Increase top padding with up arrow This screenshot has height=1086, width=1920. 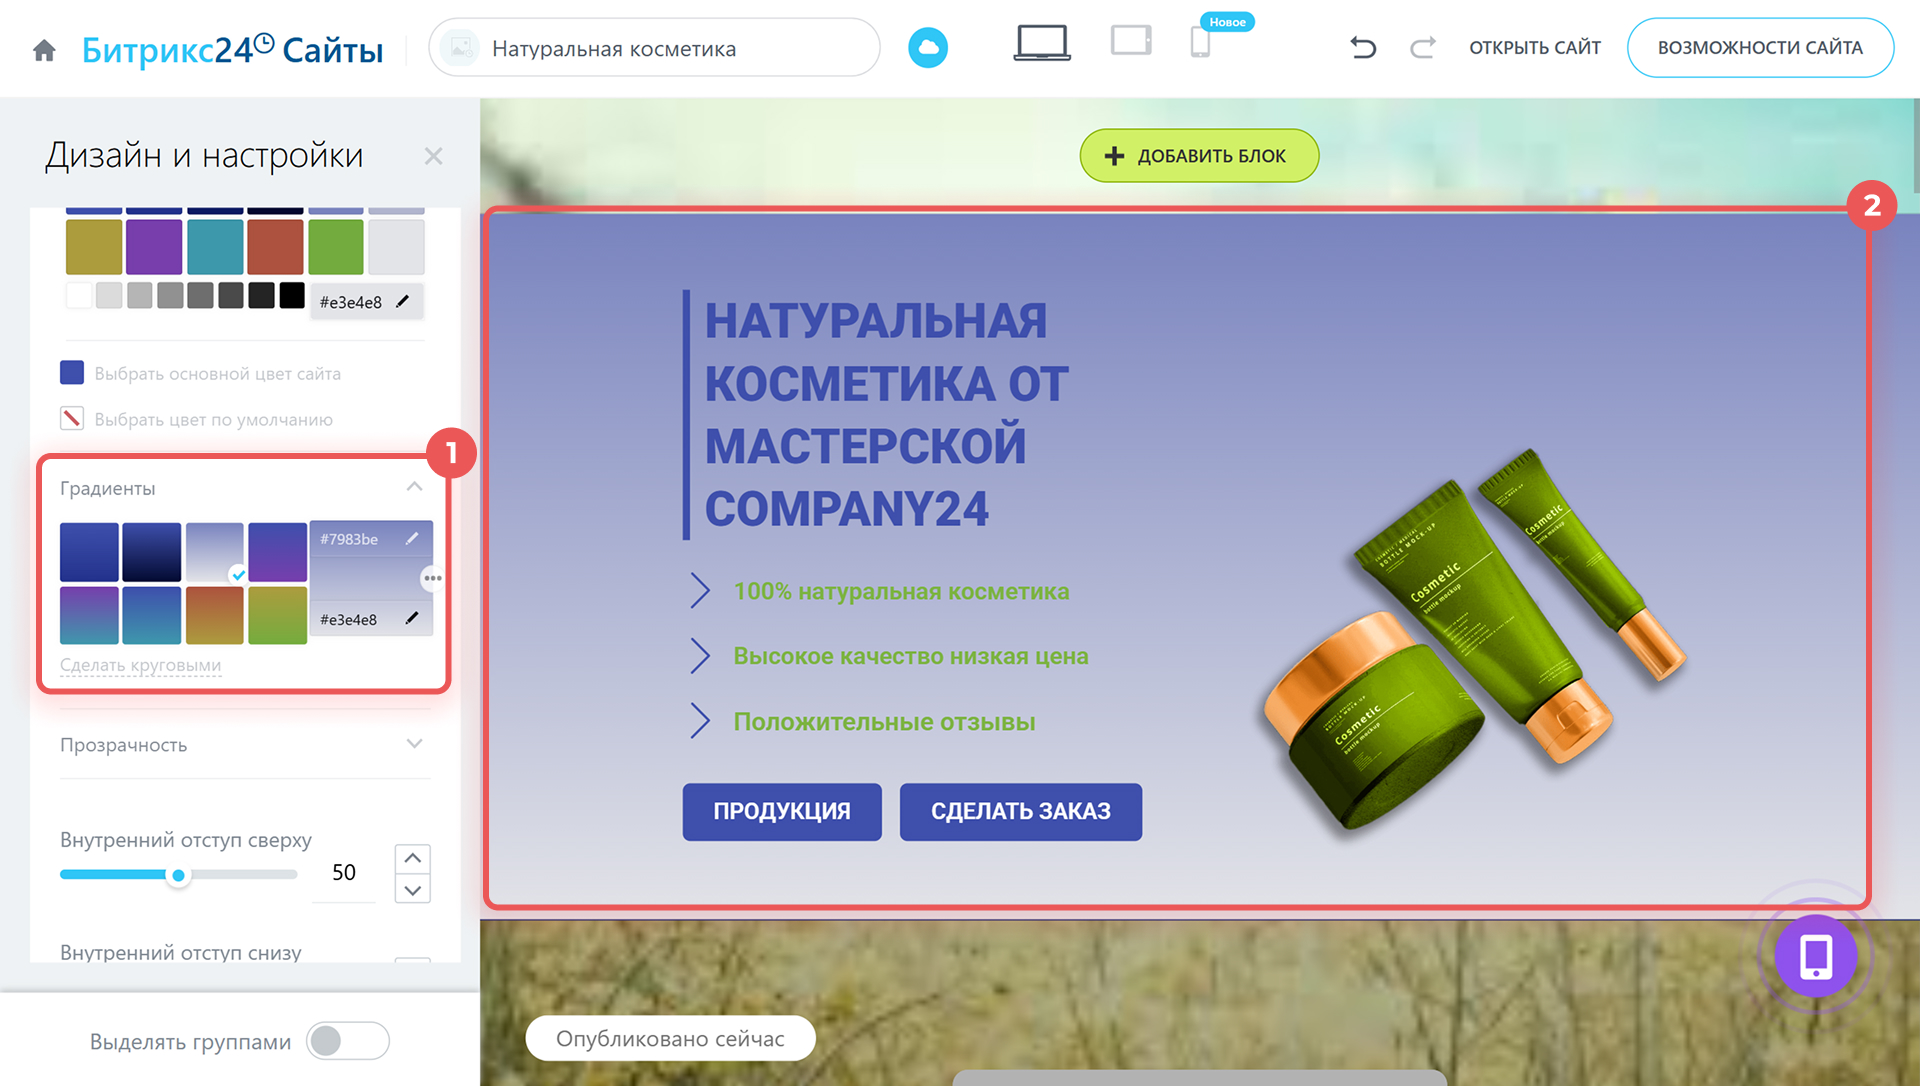coord(412,858)
